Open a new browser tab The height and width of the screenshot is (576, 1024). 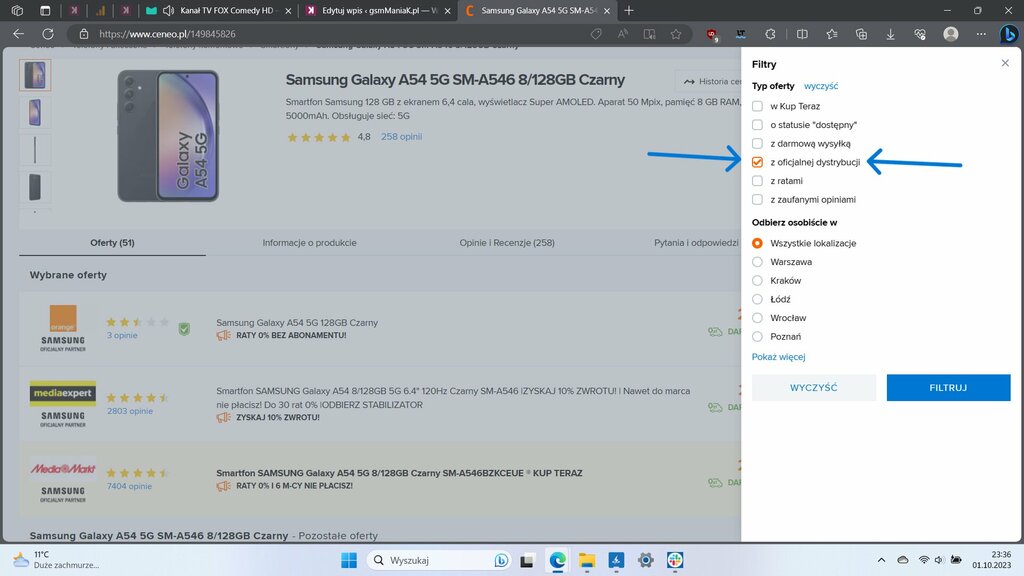(629, 10)
